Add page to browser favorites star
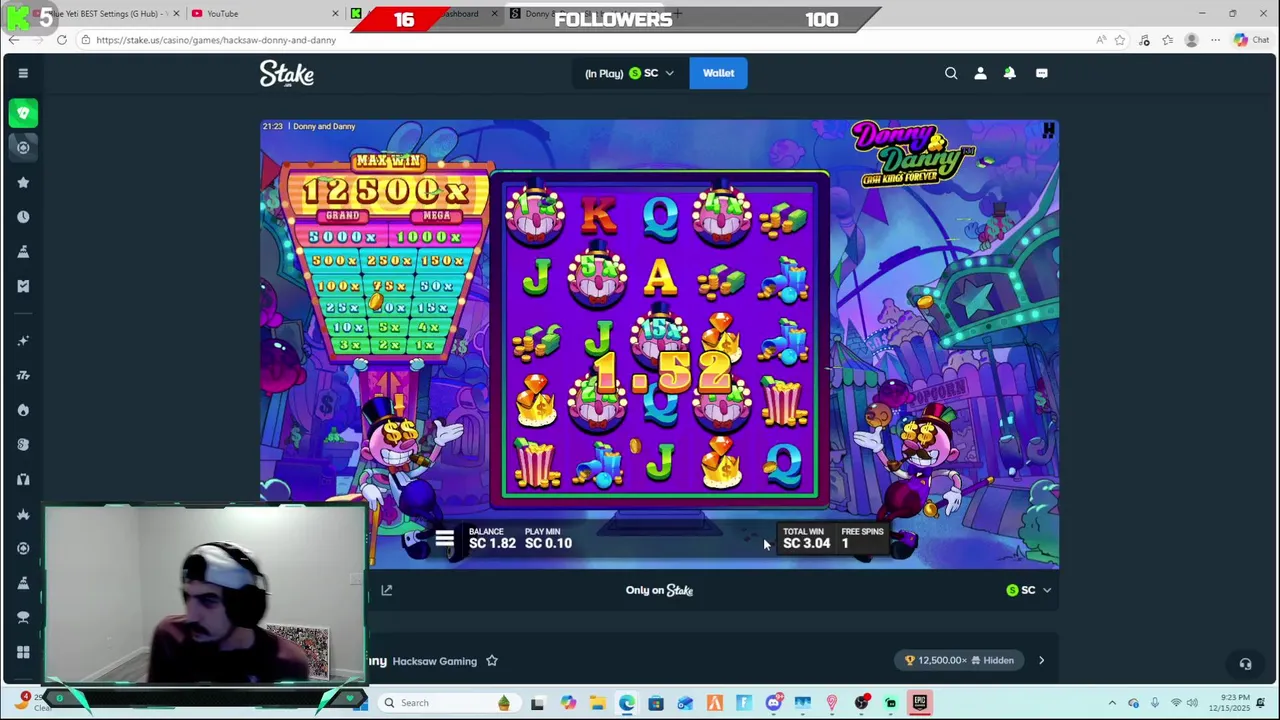 pos(1119,40)
